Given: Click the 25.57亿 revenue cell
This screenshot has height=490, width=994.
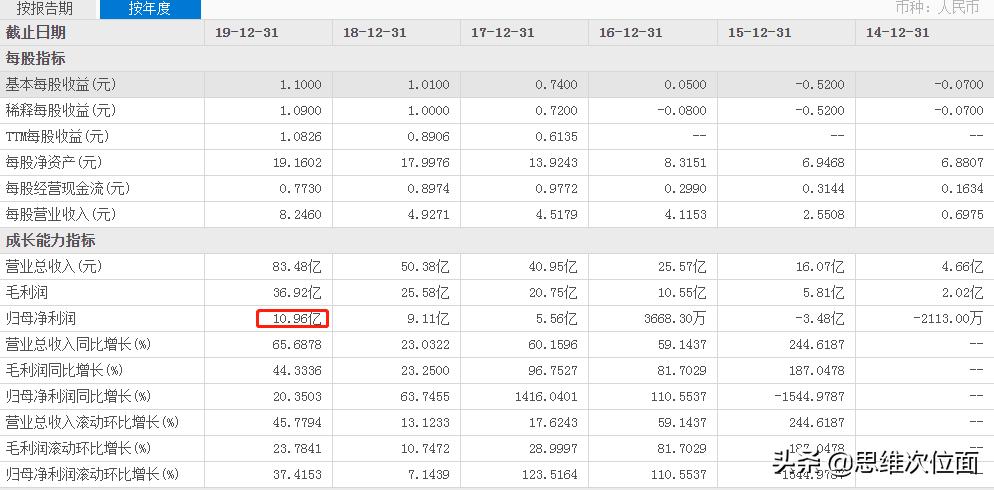Looking at the screenshot, I should (x=680, y=266).
